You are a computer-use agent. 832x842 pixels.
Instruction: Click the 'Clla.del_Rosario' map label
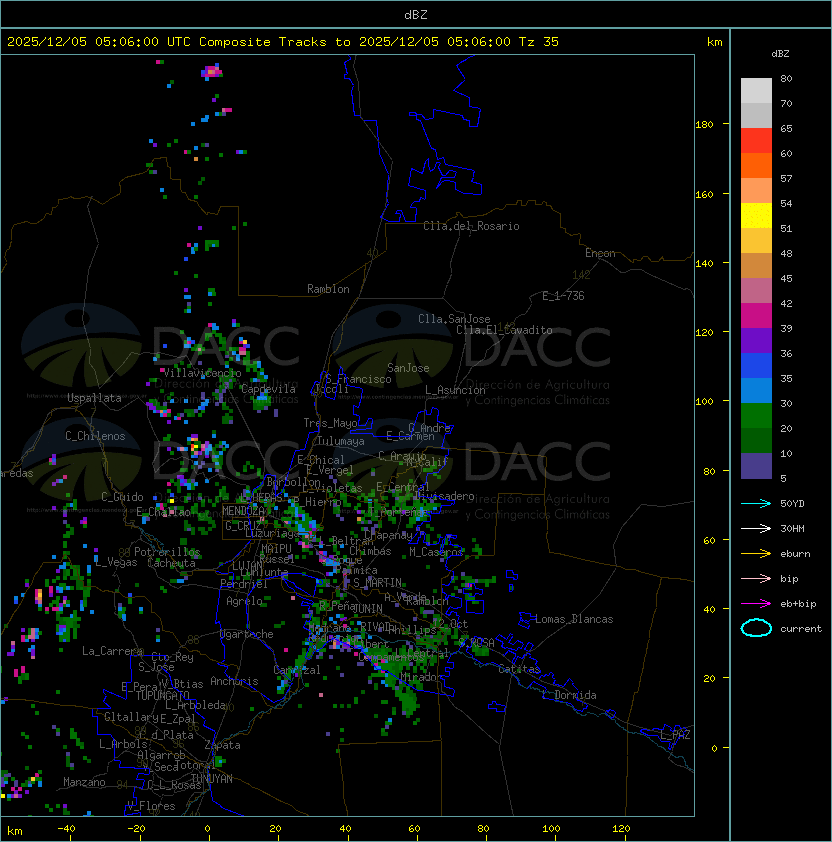tap(471, 226)
